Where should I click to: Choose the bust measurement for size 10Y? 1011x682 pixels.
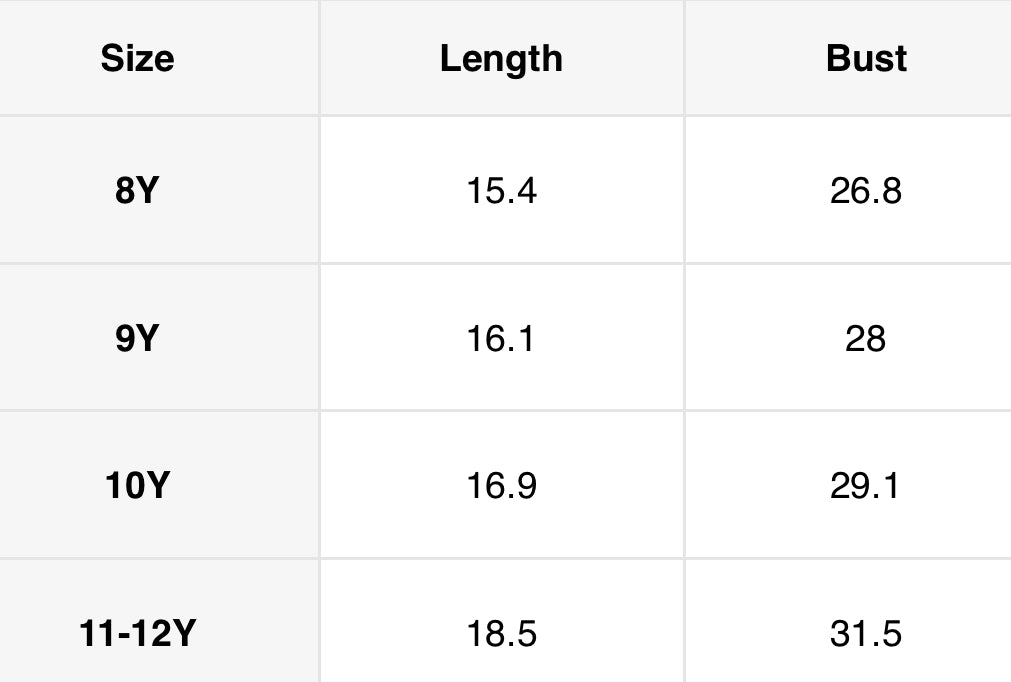866,486
